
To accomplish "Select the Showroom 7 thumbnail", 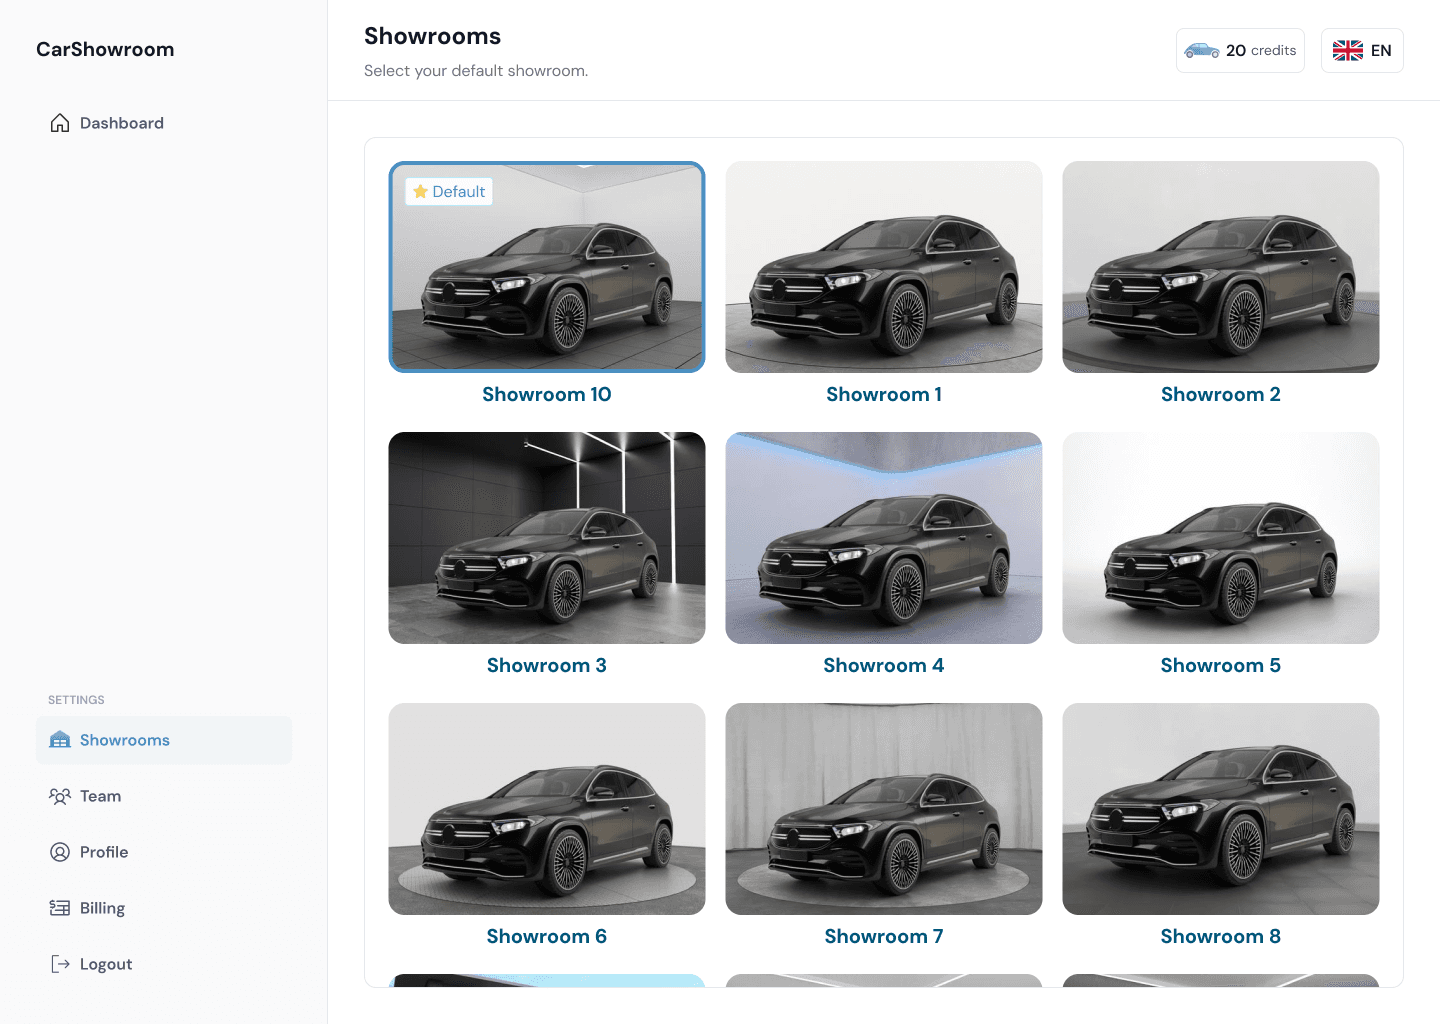I will coord(884,809).
